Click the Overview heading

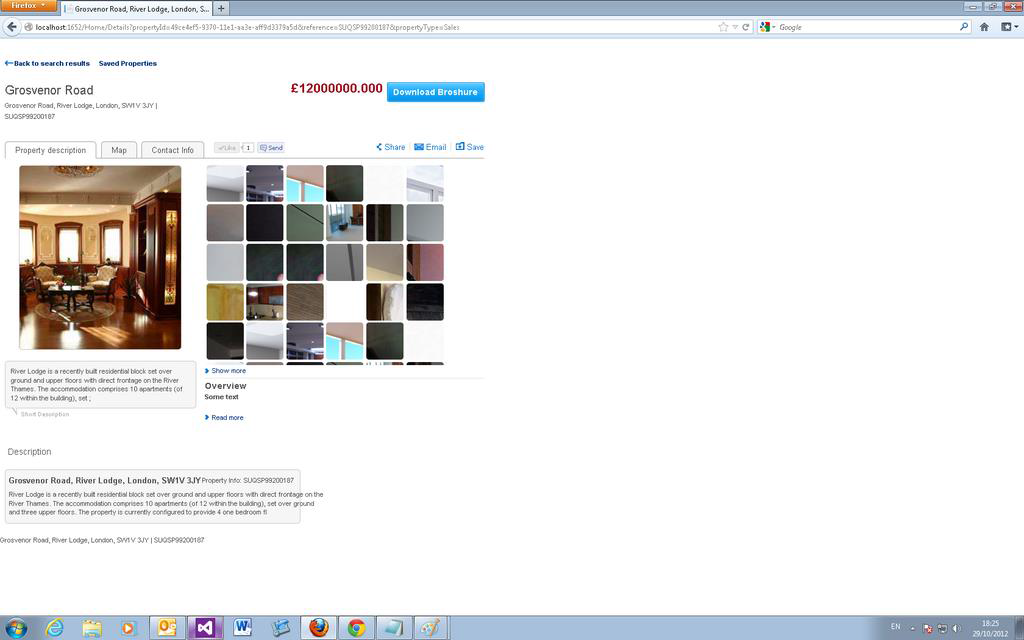click(225, 386)
